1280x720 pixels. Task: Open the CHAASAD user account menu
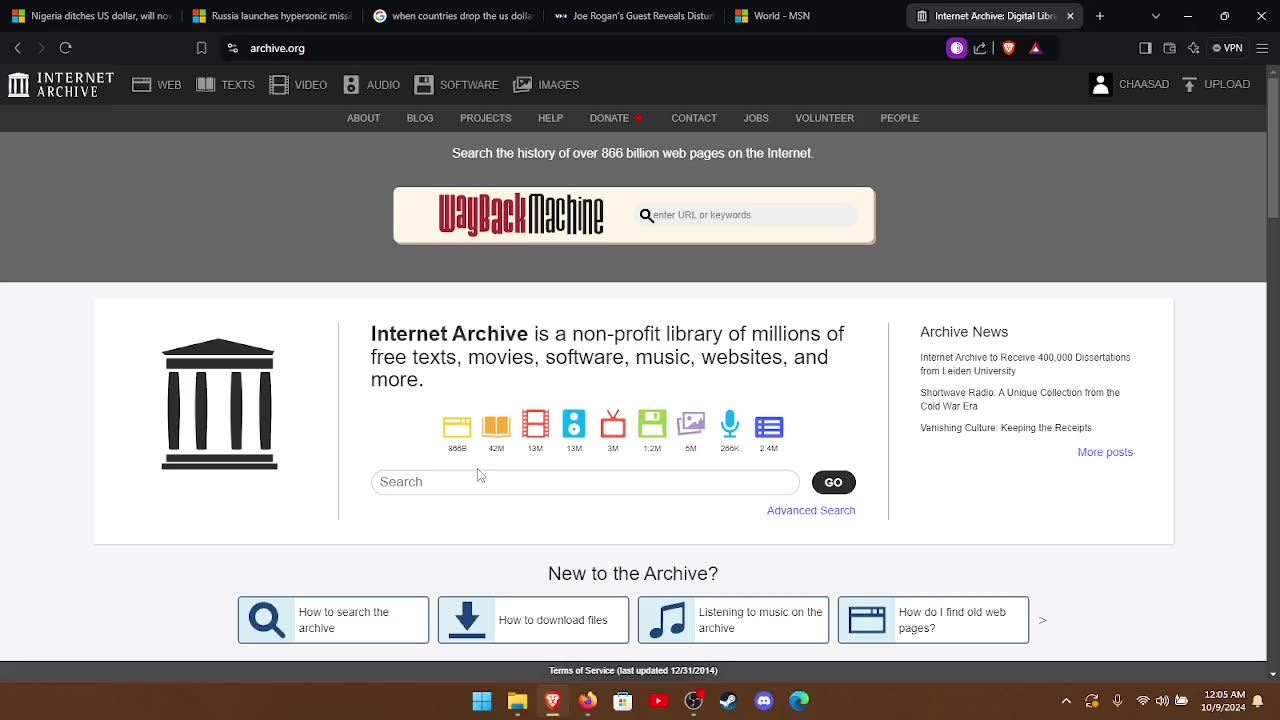(x=1129, y=85)
